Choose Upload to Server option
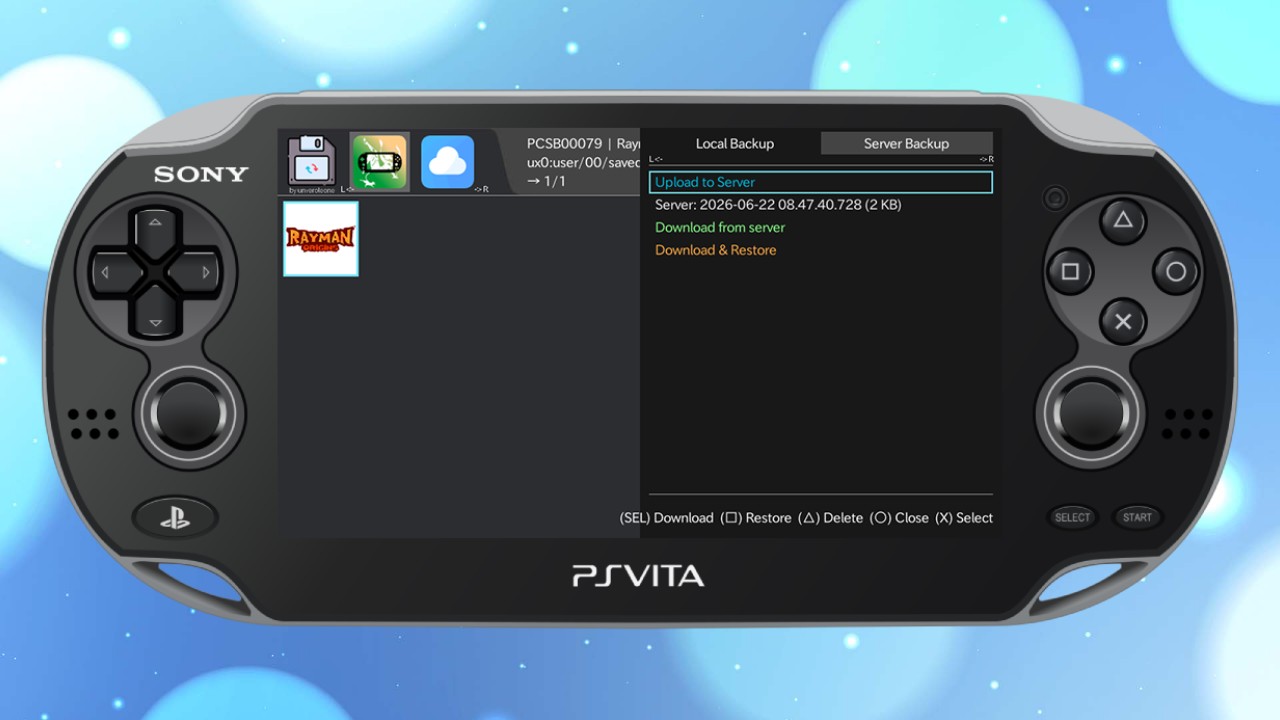Image resolution: width=1280 pixels, height=720 pixels. tap(821, 182)
